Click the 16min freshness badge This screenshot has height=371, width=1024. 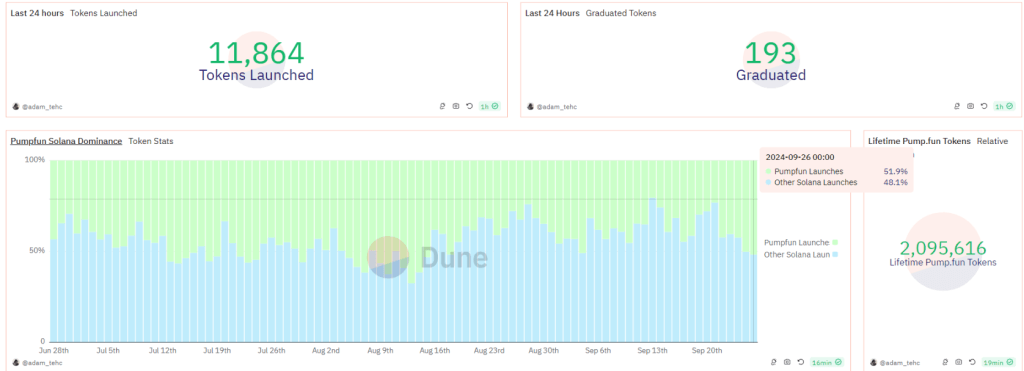pyautogui.click(x=826, y=361)
